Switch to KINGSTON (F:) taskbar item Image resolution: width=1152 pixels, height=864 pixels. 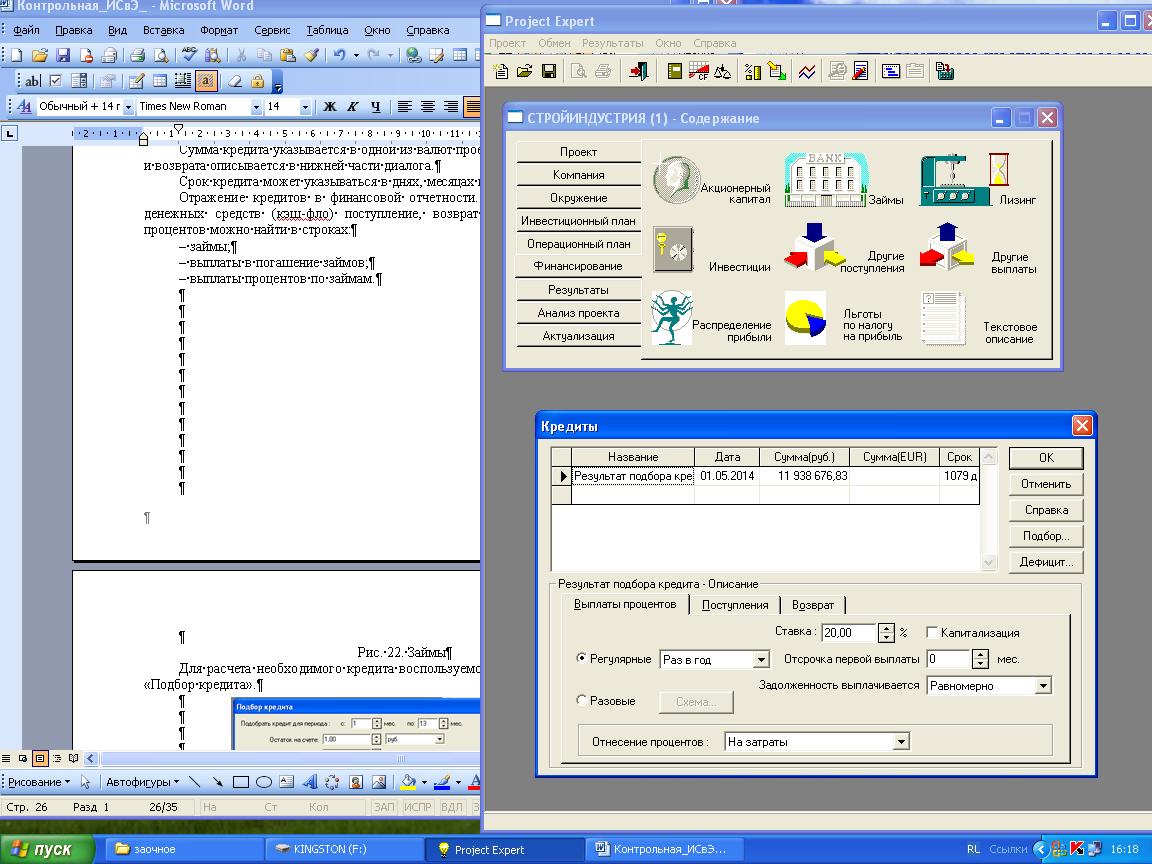343,849
